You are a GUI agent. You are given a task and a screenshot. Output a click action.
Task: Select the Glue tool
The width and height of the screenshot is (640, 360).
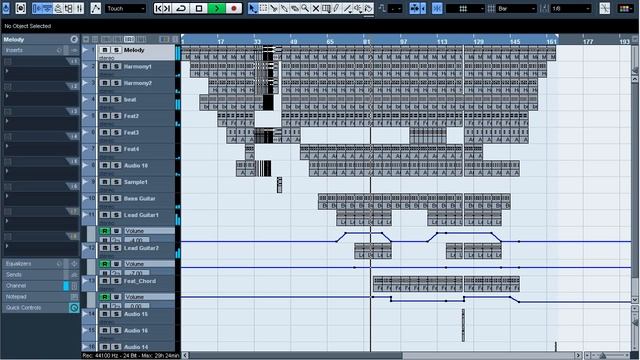(284, 8)
